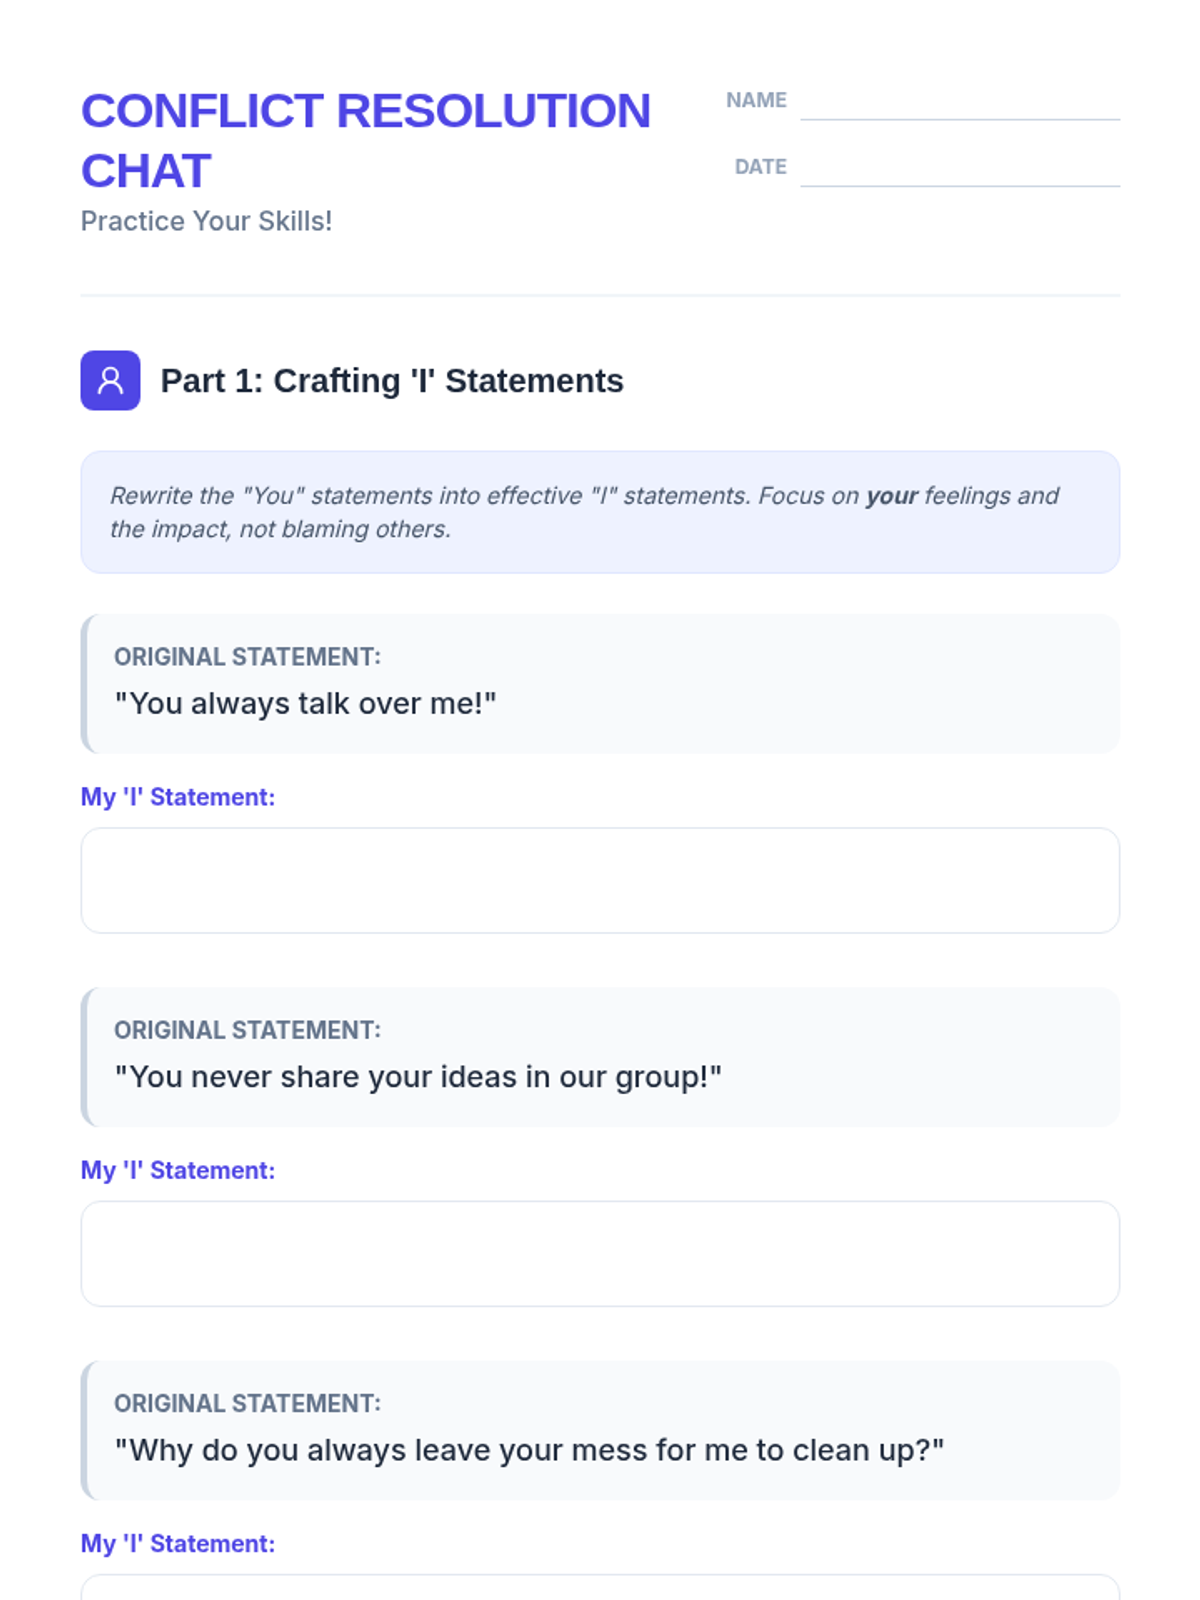
Task: Click the "Why do you always leave your mess" statement
Action: coord(529,1450)
